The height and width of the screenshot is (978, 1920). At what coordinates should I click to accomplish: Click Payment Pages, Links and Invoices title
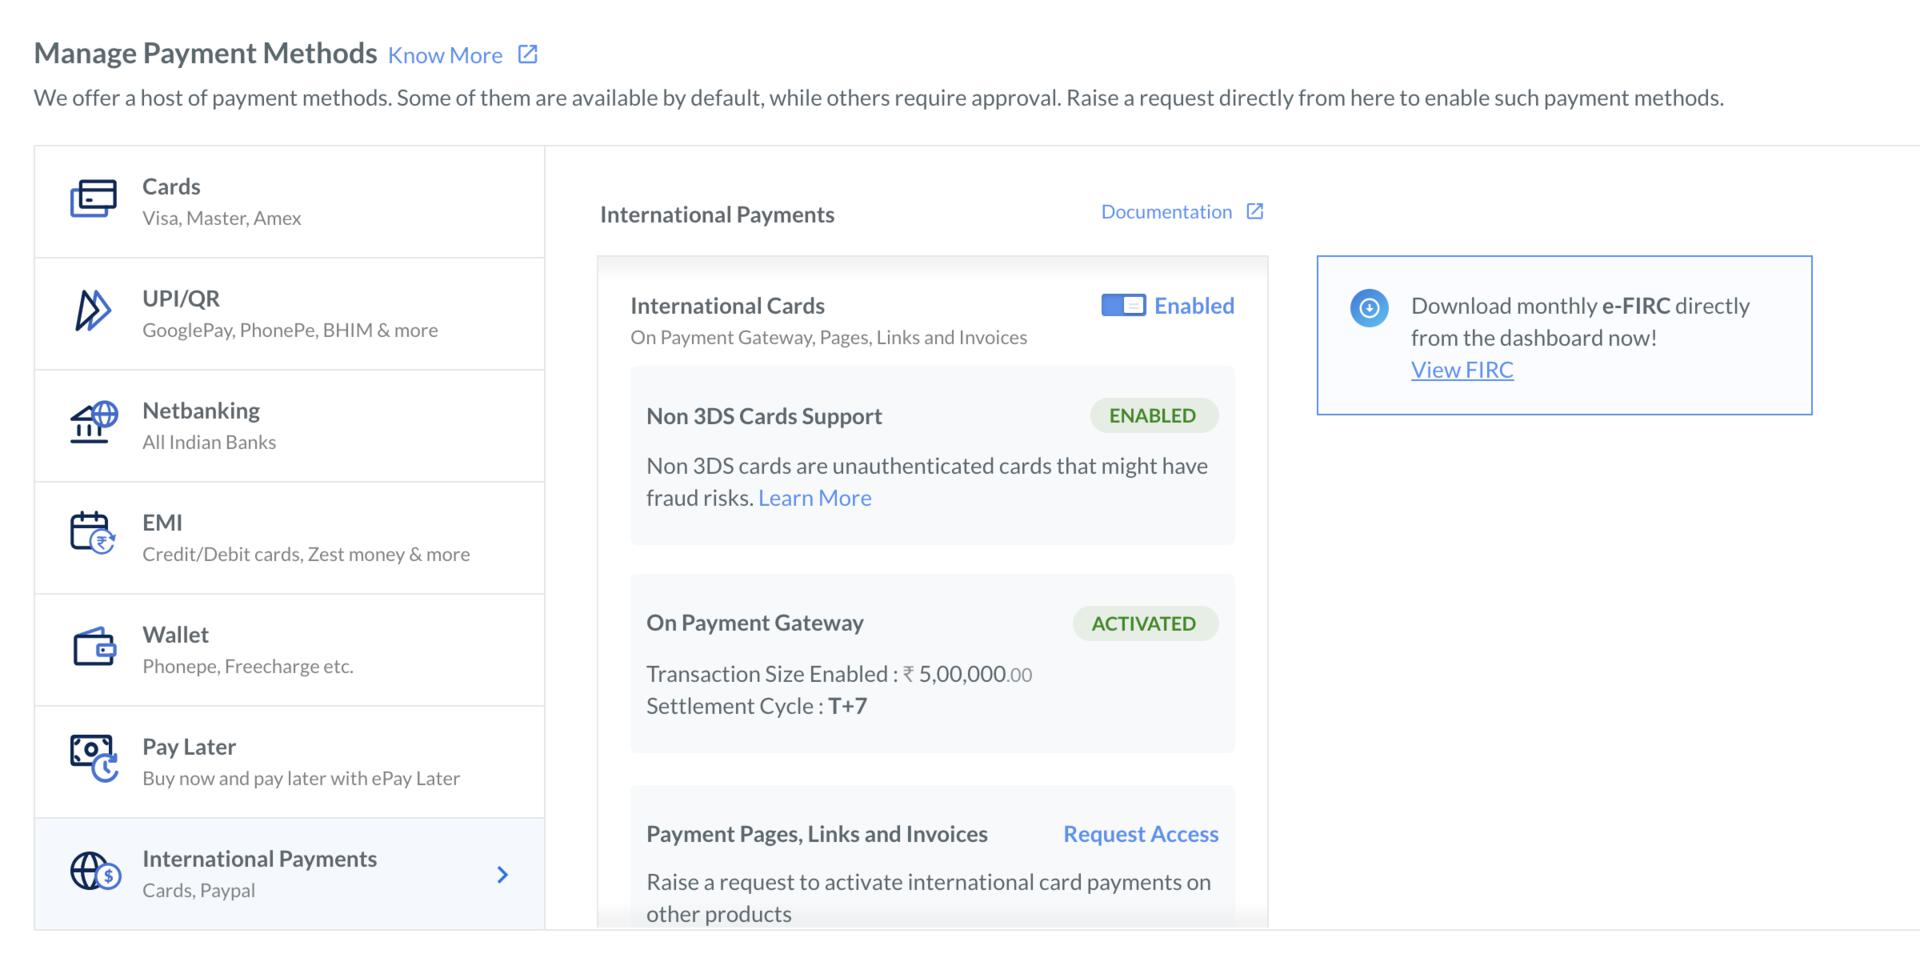click(817, 834)
